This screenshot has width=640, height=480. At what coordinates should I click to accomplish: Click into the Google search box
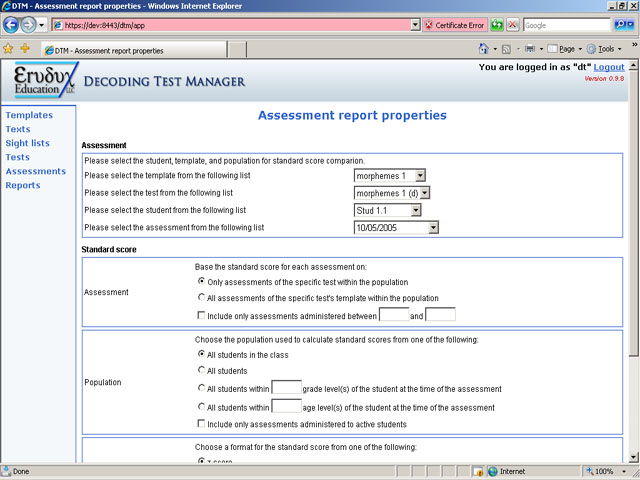tap(567, 25)
